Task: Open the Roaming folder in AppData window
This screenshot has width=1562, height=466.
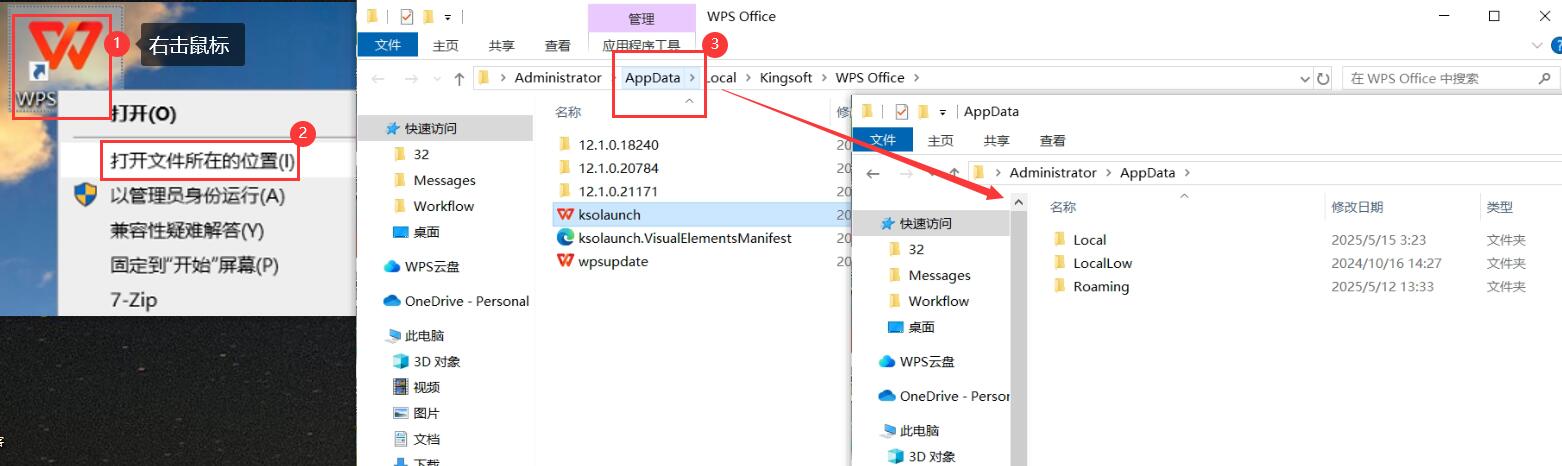Action: pyautogui.click(x=1100, y=287)
